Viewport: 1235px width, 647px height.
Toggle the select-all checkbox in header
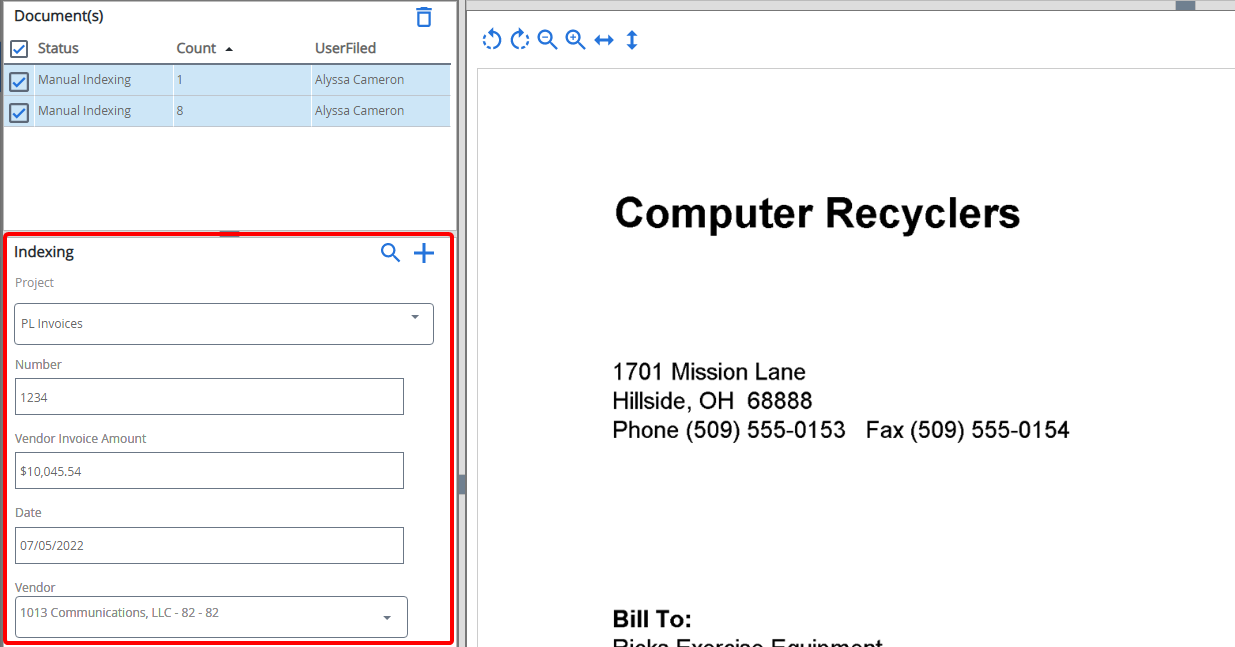pyautogui.click(x=19, y=49)
